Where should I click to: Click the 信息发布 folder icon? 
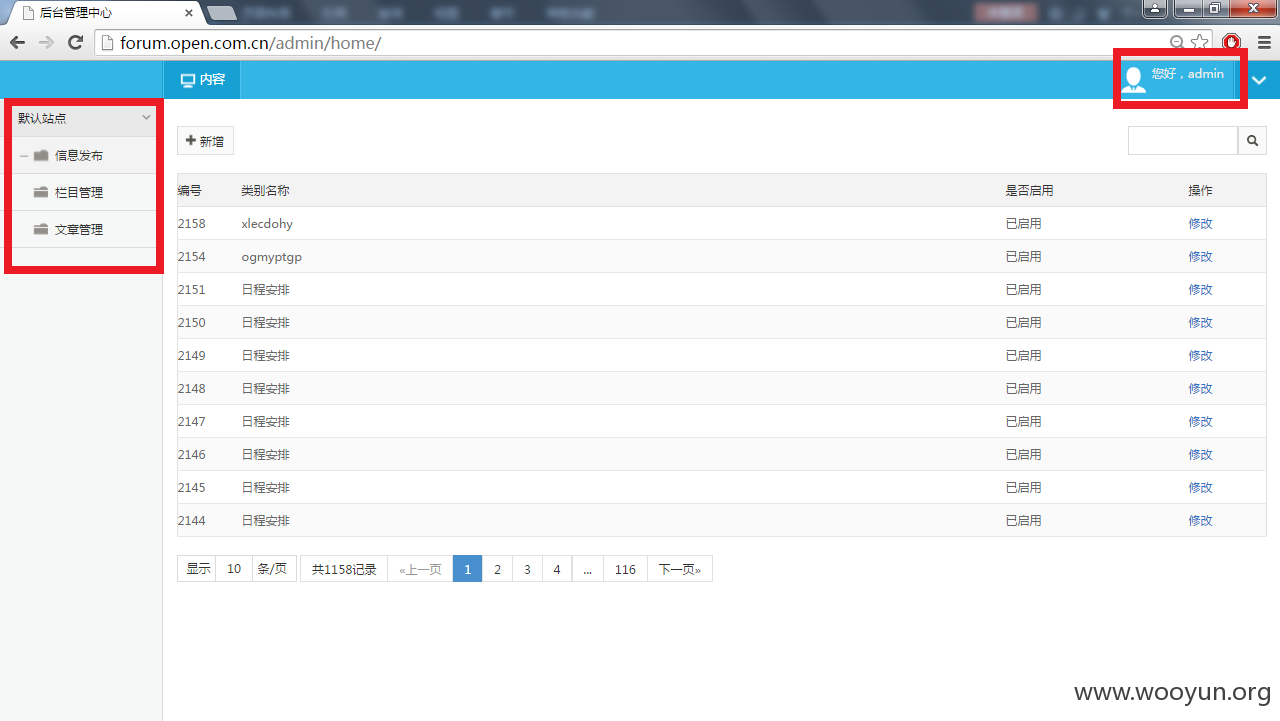click(41, 155)
